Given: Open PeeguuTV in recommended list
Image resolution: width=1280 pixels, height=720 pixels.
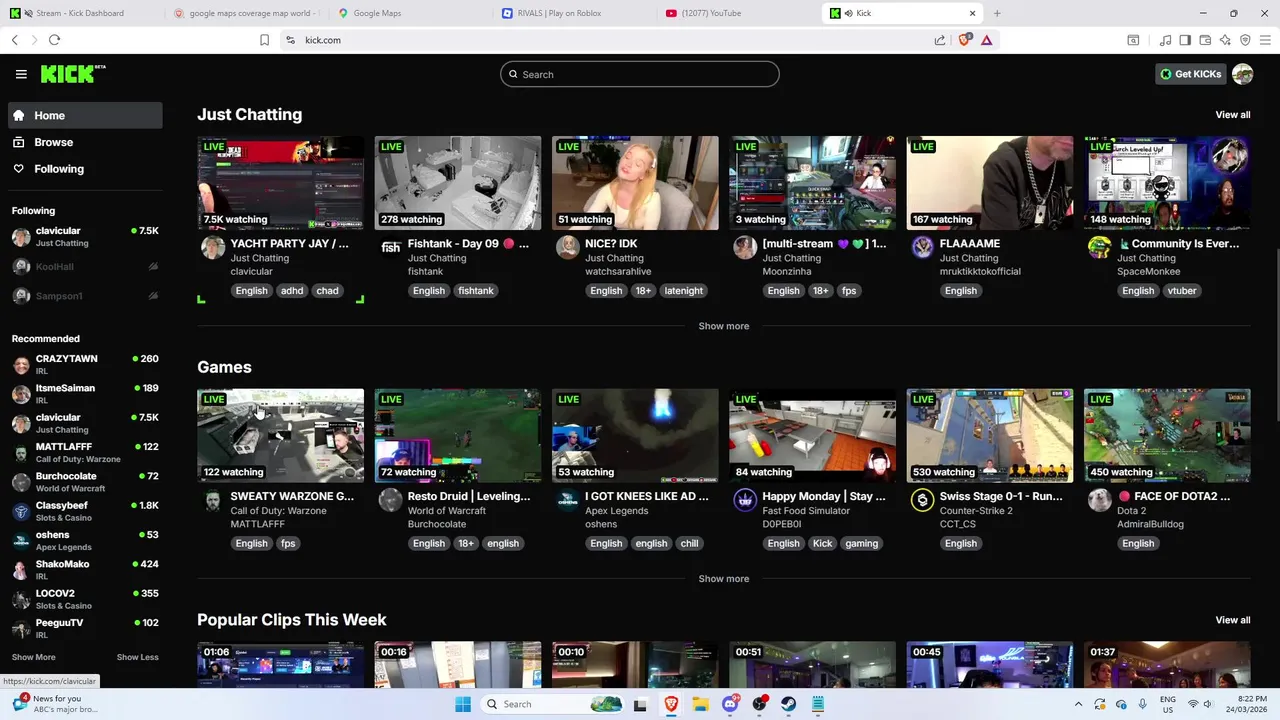Looking at the screenshot, I should pyautogui.click(x=85, y=628).
